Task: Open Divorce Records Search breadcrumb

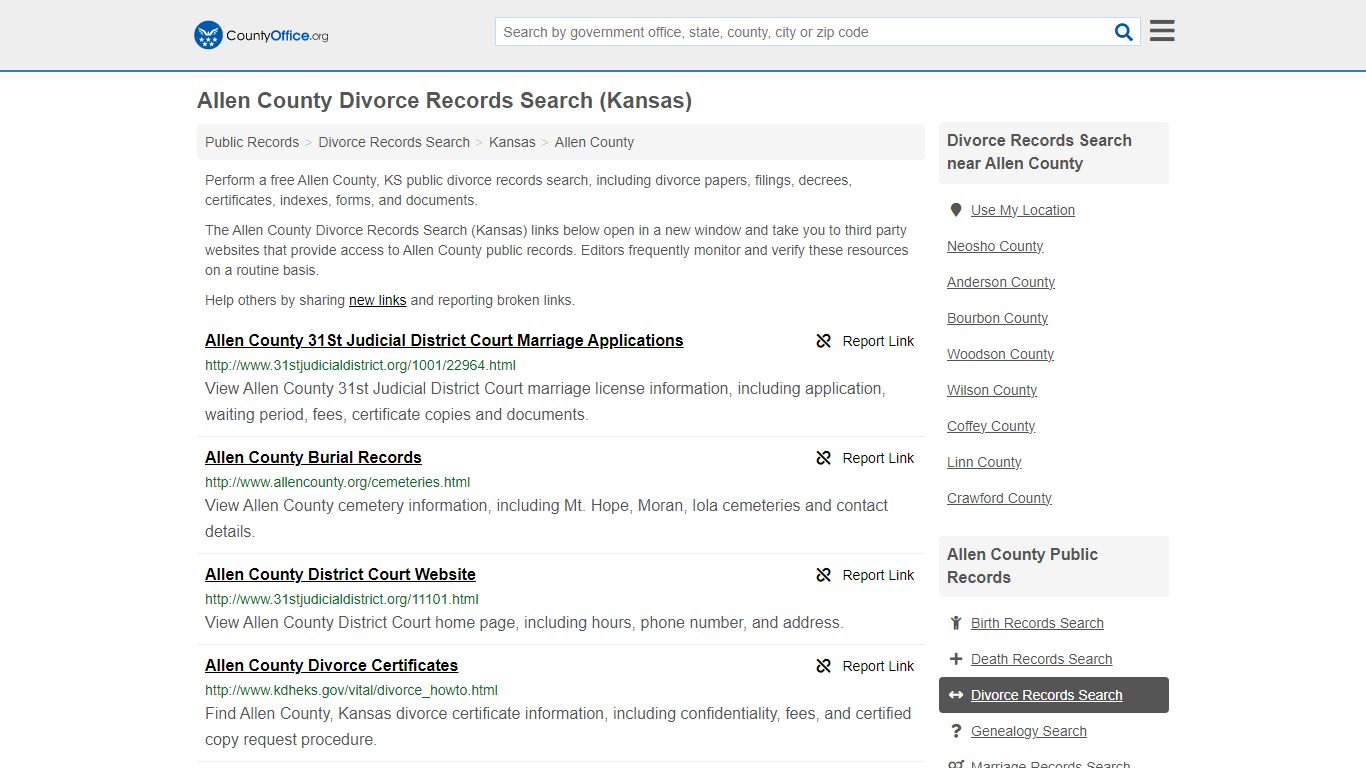Action: click(394, 142)
